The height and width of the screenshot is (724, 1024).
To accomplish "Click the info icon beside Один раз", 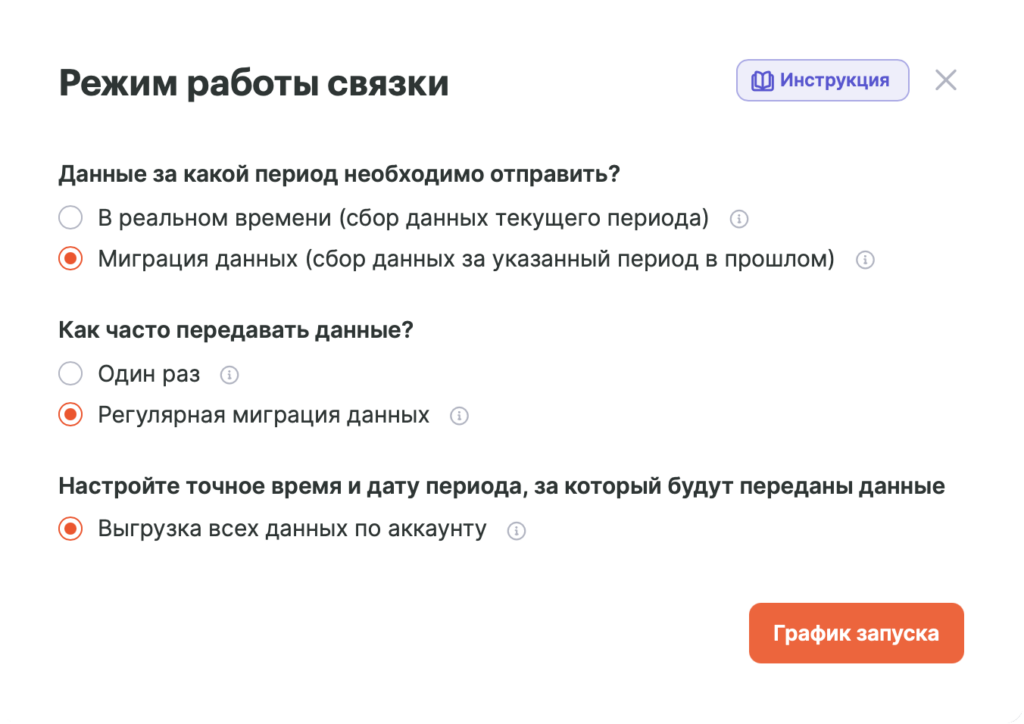I will 229,375.
